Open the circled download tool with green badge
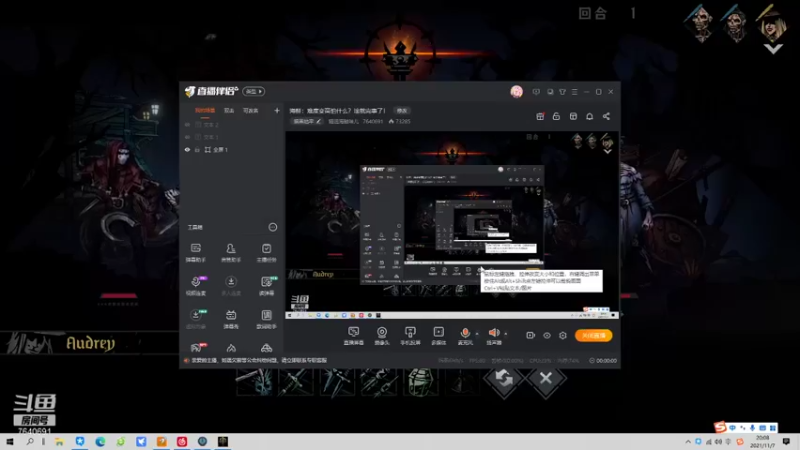The image size is (800, 450). [x=195, y=319]
